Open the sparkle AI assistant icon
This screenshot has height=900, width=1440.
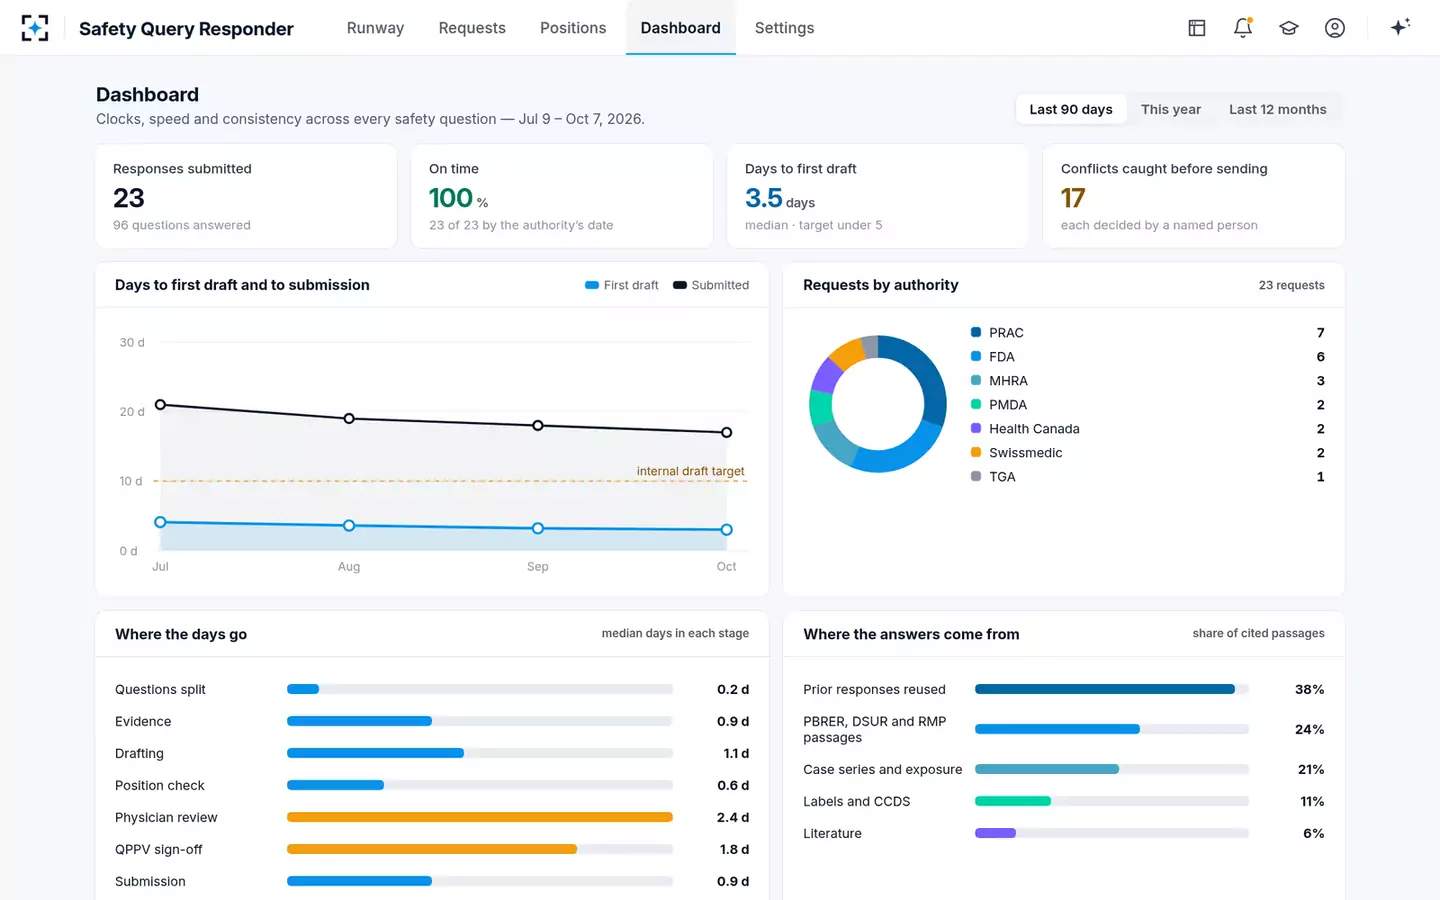tap(1400, 27)
